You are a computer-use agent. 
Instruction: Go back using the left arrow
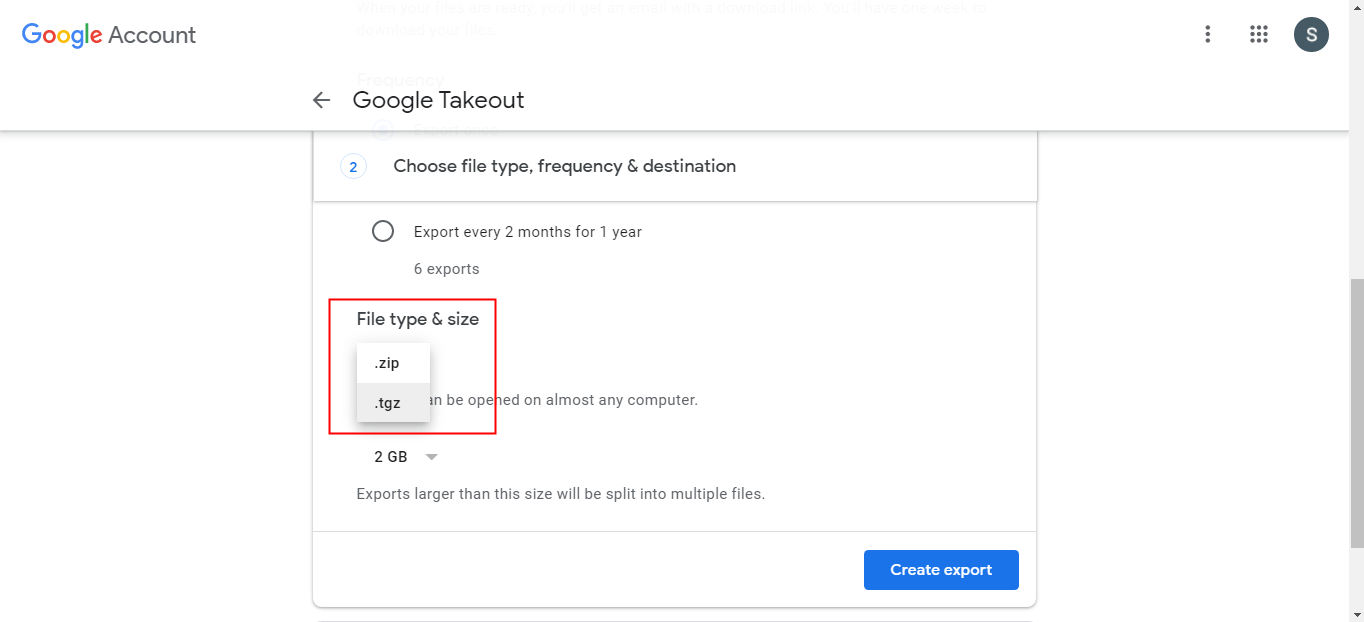tap(321, 100)
